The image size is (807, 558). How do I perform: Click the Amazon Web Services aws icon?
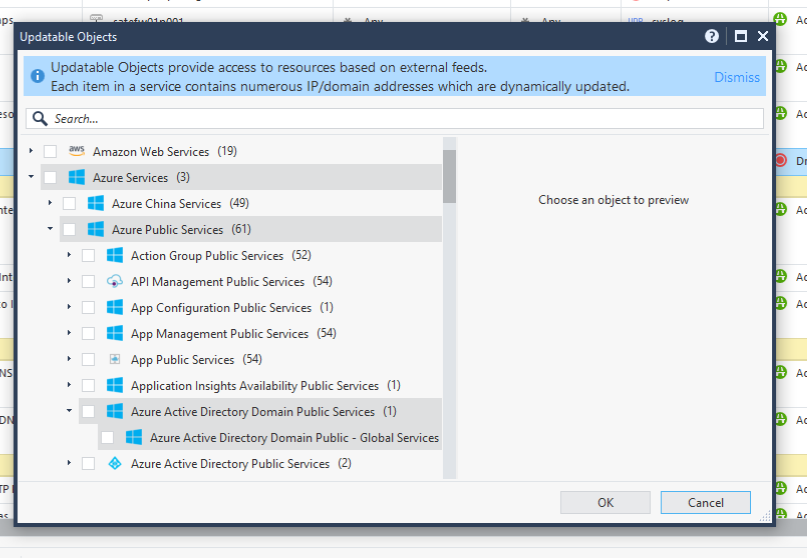pos(77,151)
